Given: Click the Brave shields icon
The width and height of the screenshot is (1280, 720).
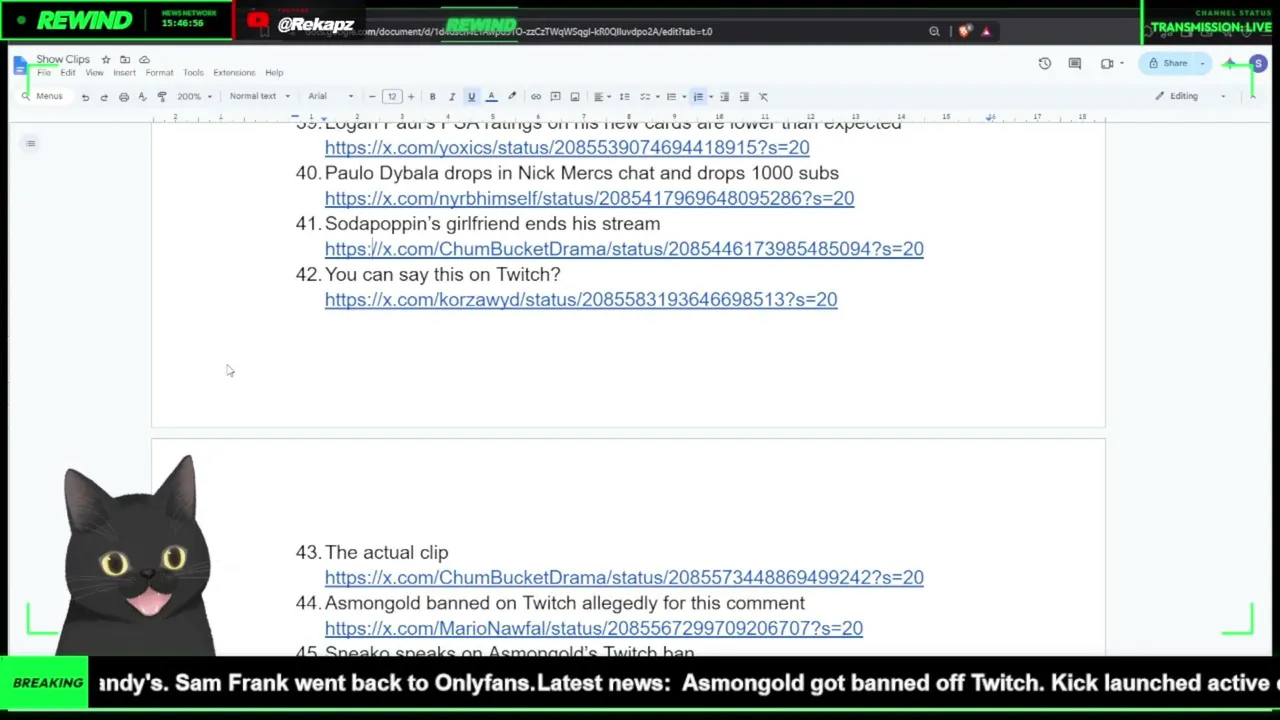Looking at the screenshot, I should [963, 32].
